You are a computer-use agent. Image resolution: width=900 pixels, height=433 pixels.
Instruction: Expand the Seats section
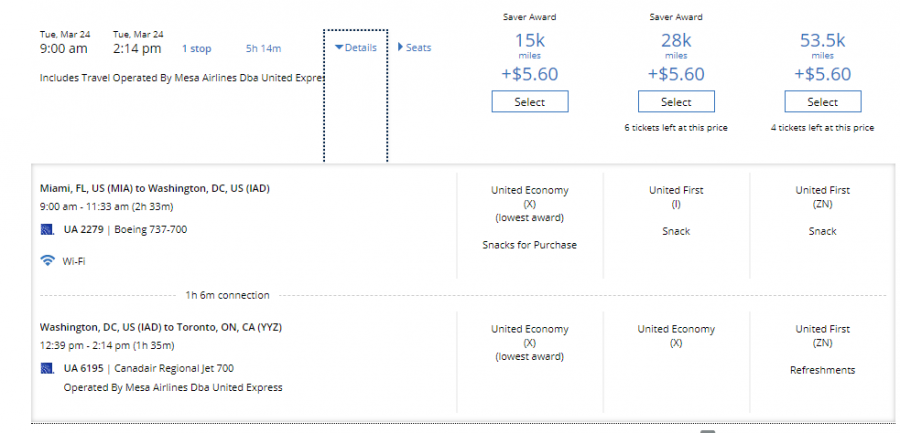pos(415,47)
